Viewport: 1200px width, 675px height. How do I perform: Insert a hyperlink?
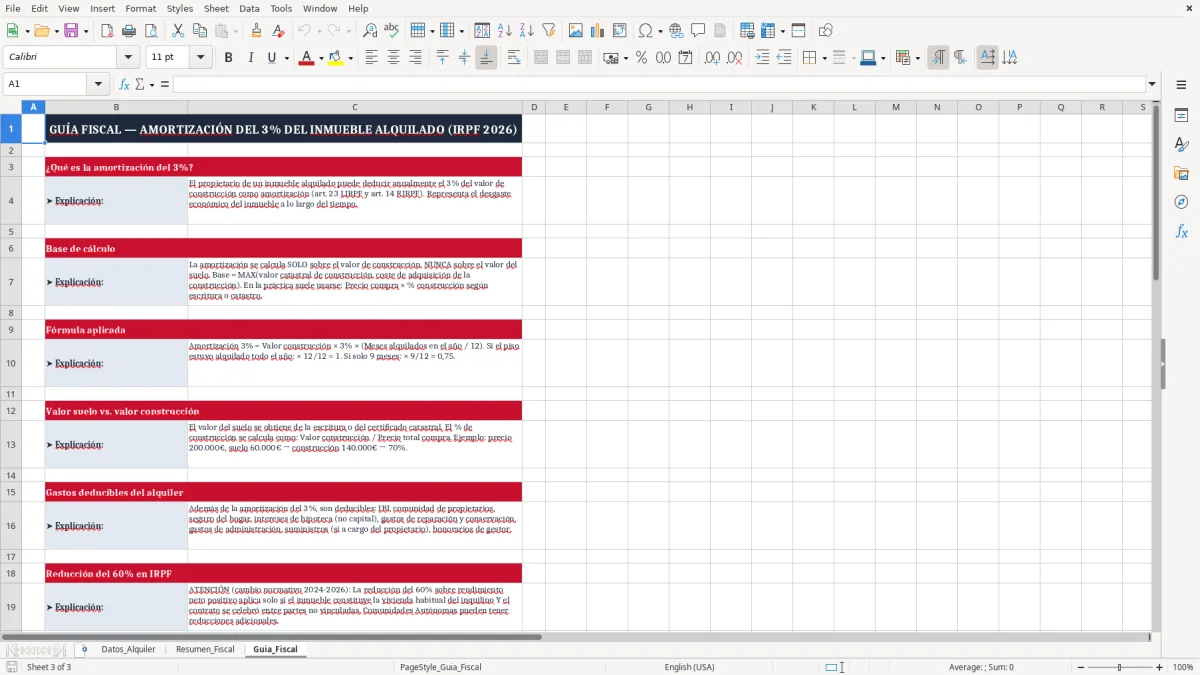(676, 31)
